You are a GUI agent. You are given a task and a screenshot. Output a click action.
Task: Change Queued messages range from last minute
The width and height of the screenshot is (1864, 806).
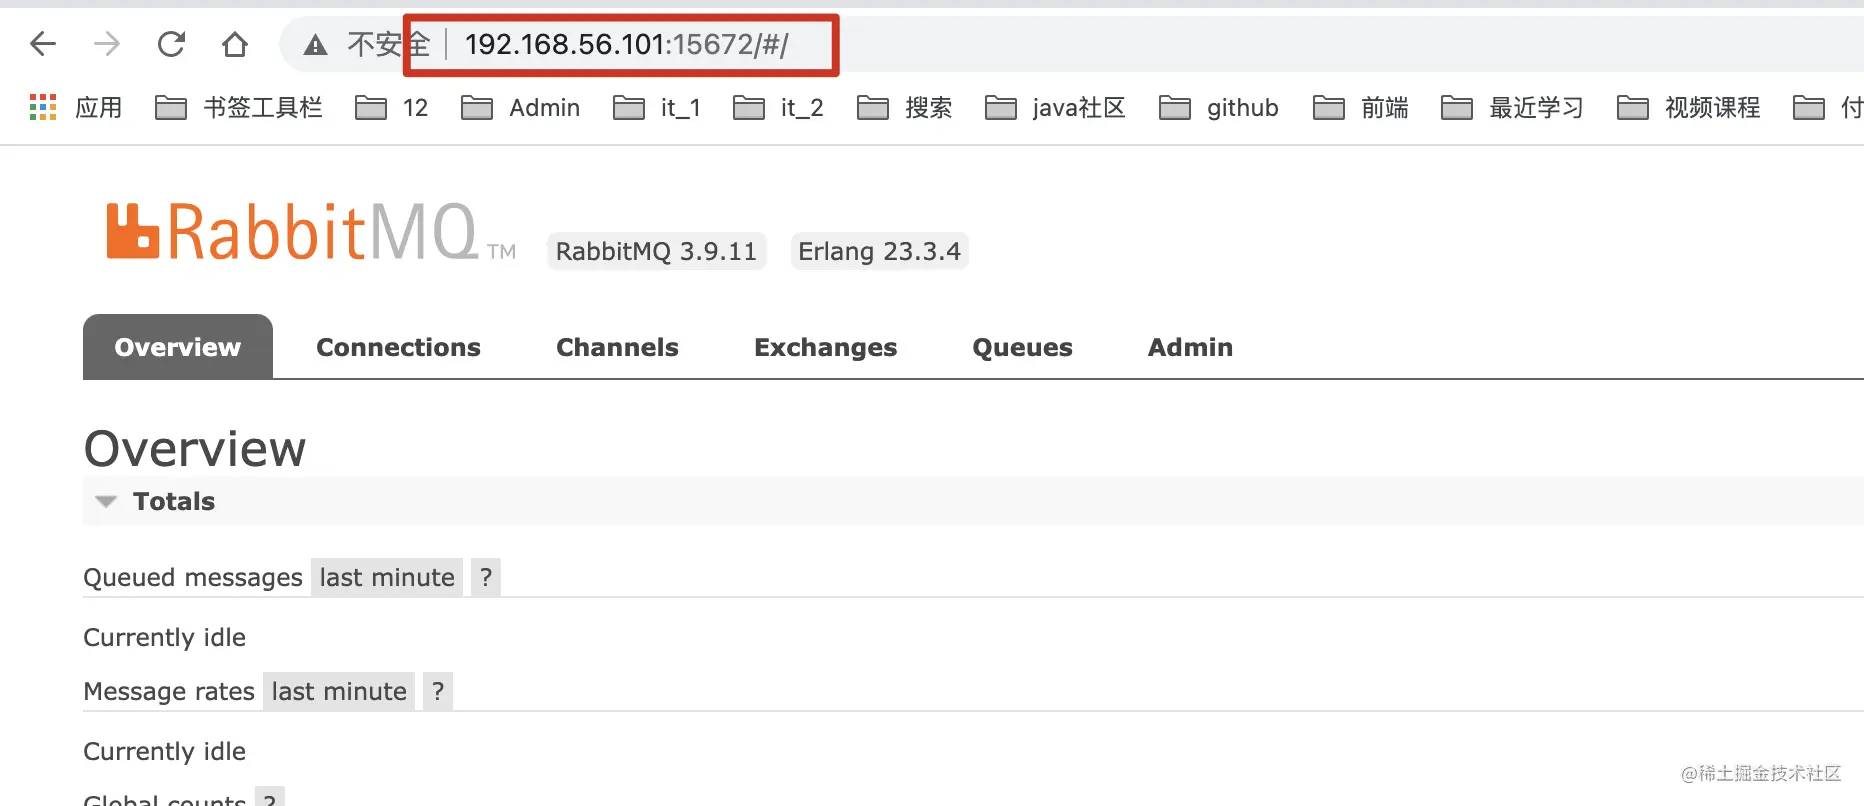coord(387,577)
